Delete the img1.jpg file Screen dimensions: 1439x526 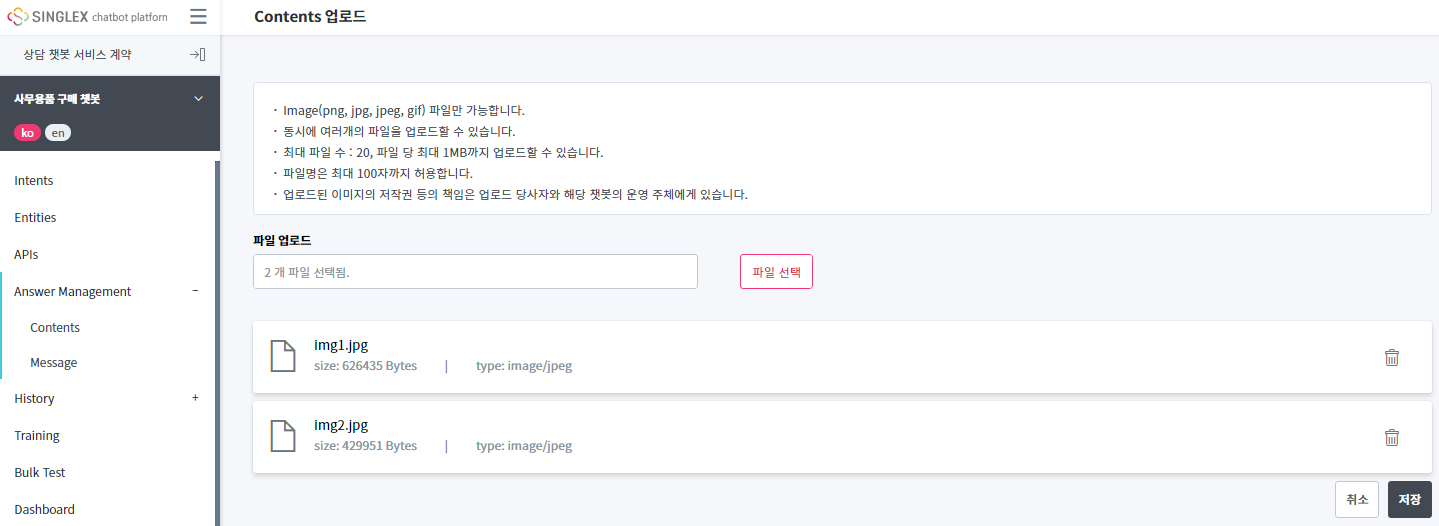point(1391,357)
